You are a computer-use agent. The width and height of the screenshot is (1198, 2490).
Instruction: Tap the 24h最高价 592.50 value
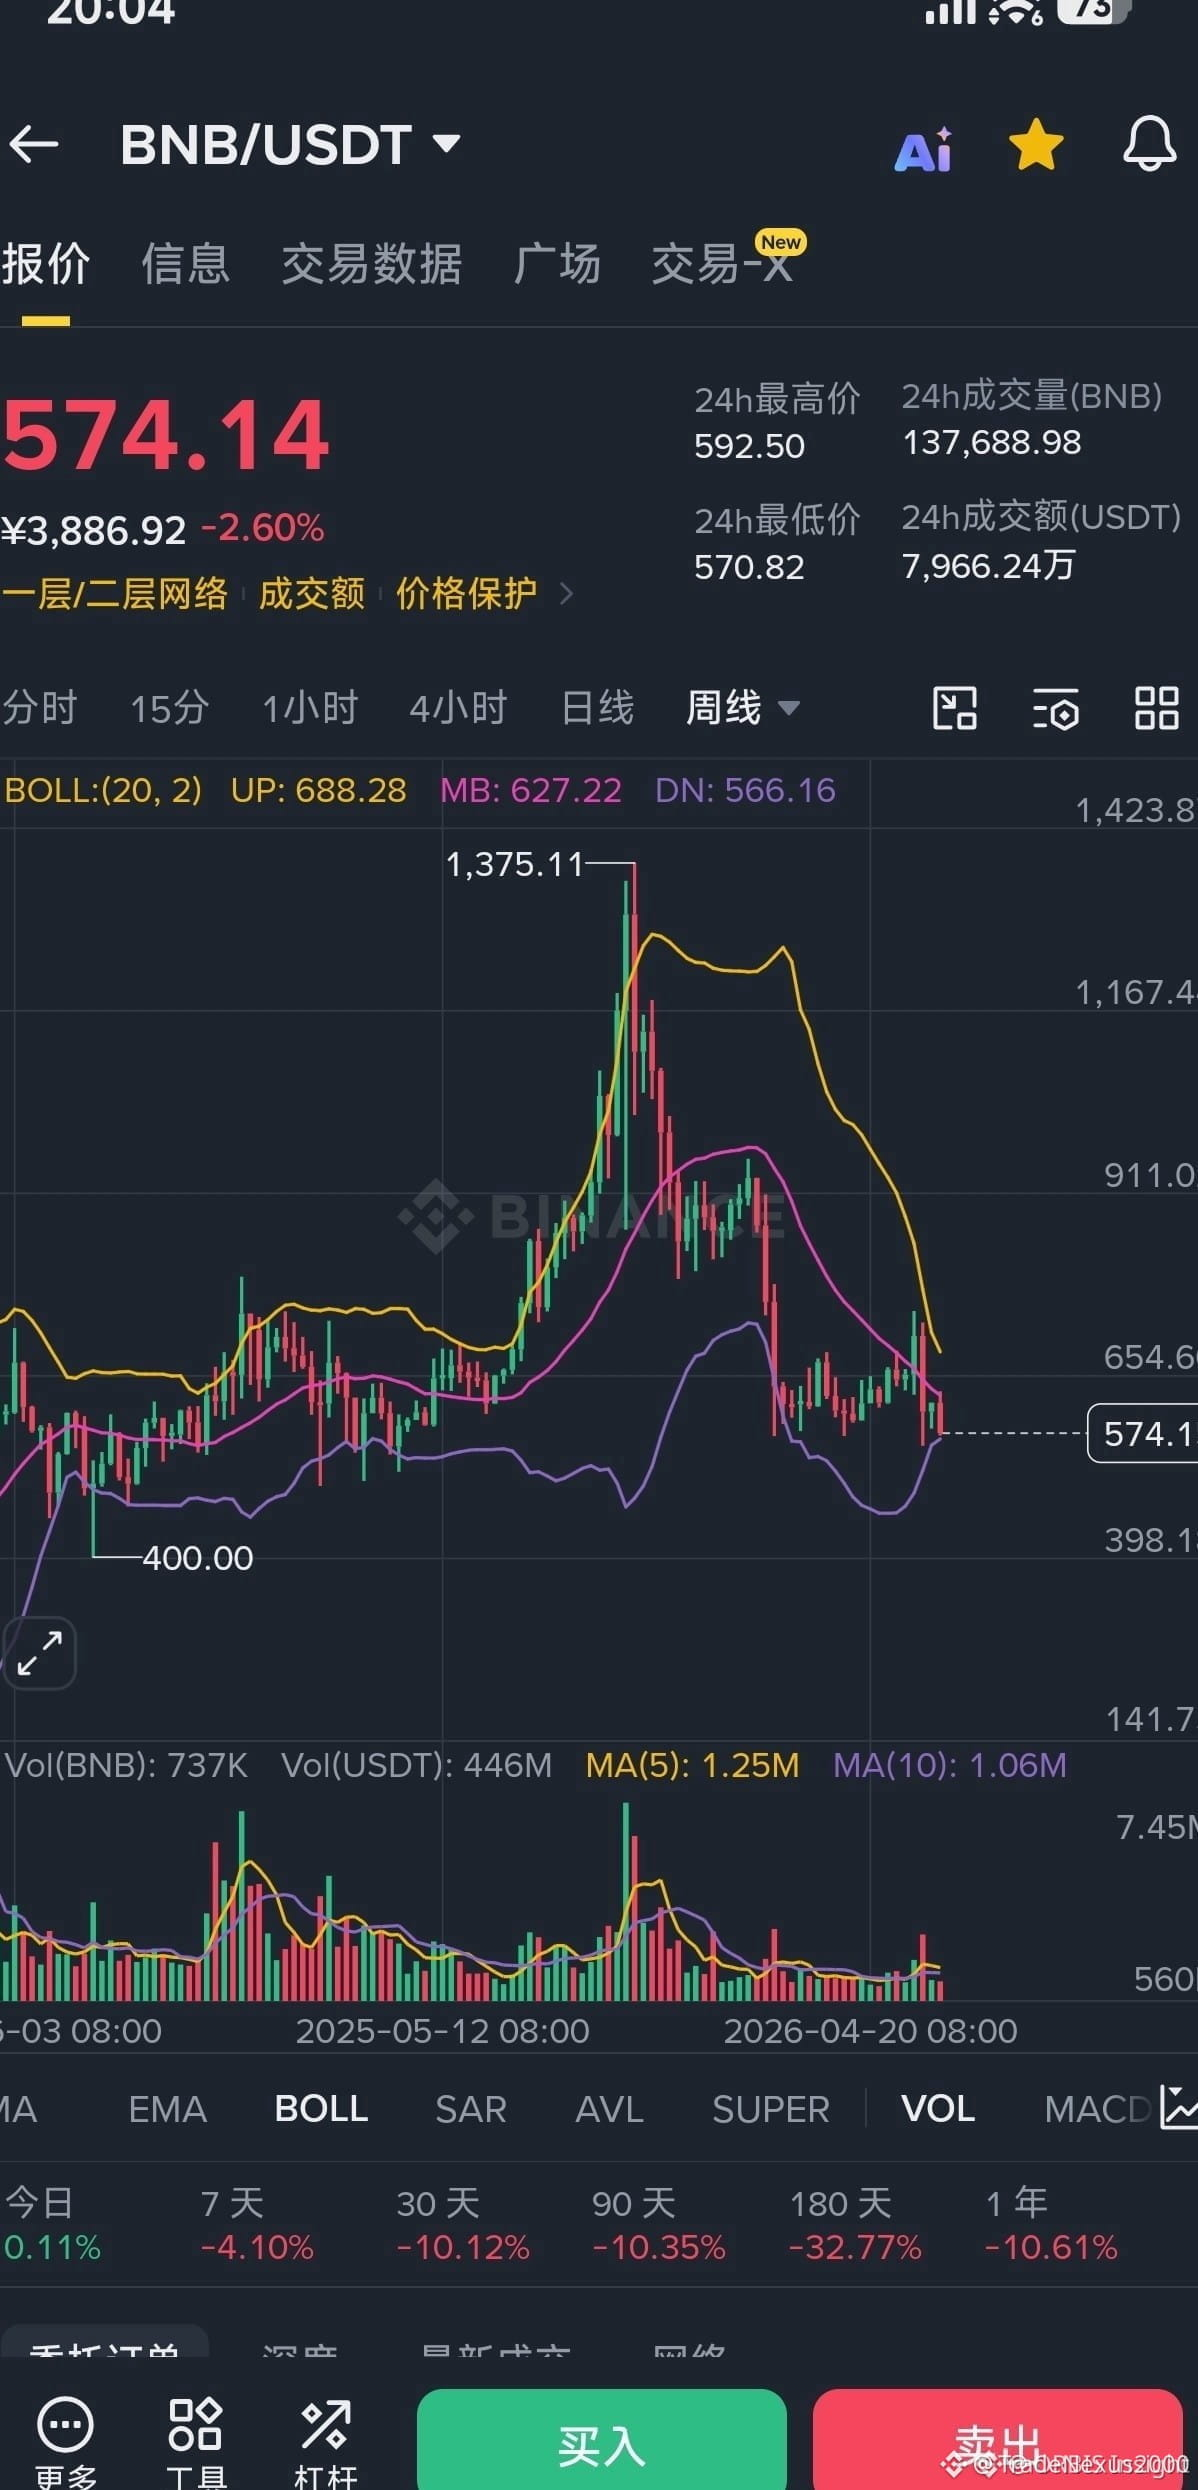[x=749, y=446]
